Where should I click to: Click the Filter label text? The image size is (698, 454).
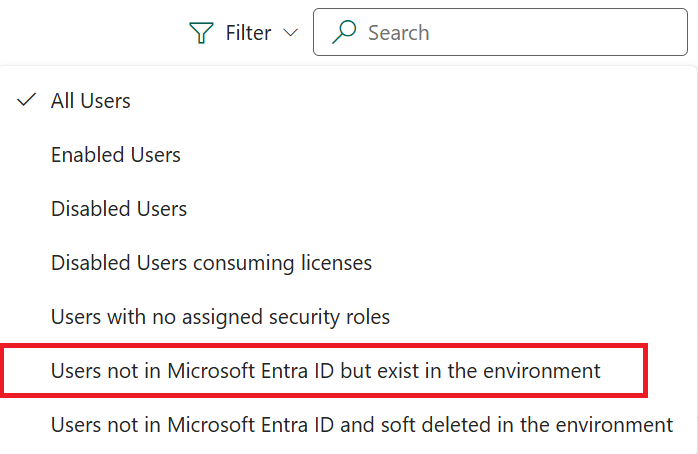[248, 33]
